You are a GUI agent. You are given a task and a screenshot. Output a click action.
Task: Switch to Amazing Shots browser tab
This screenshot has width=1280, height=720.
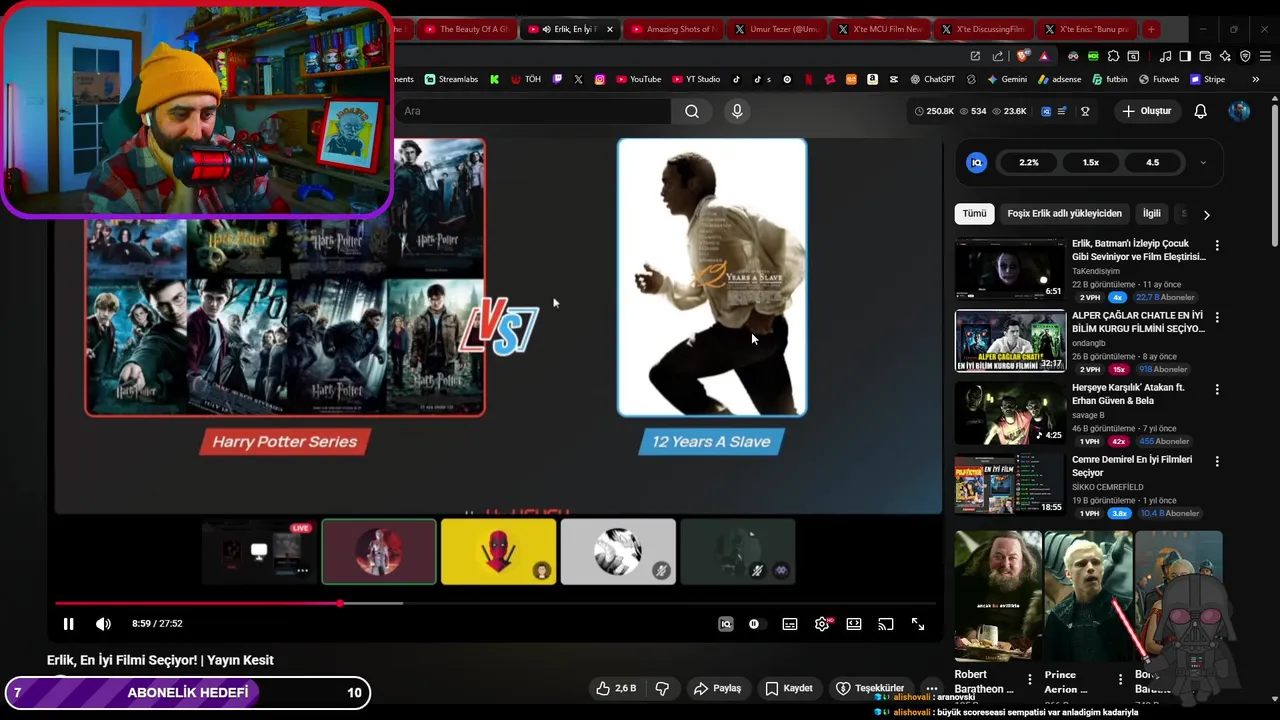coord(673,29)
